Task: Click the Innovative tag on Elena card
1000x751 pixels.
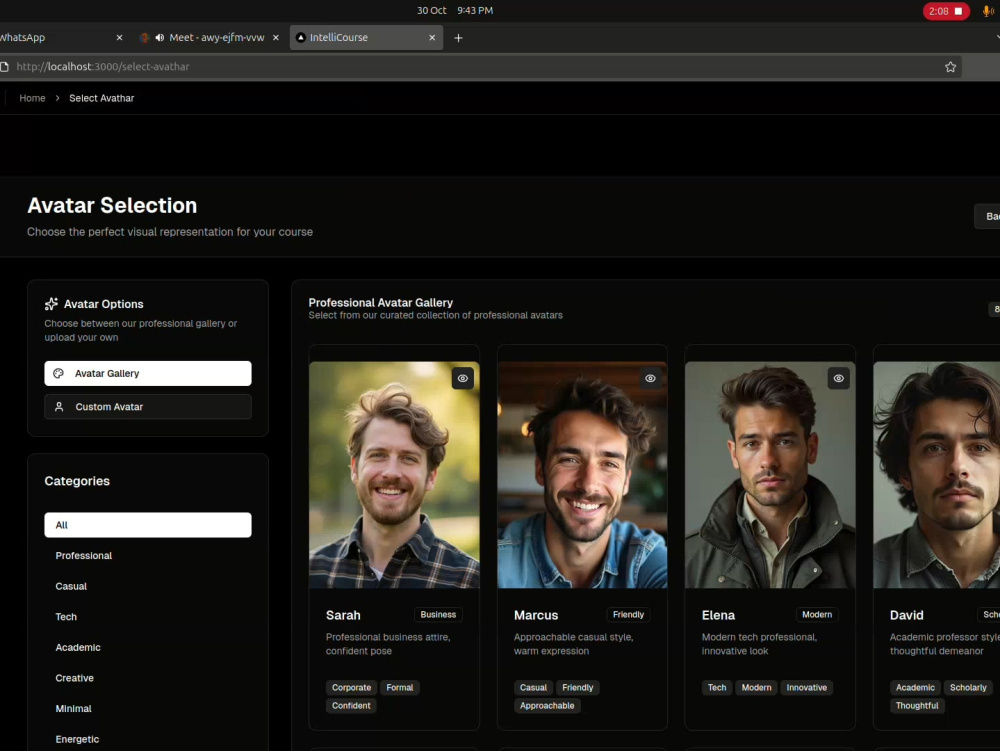Action: [807, 687]
